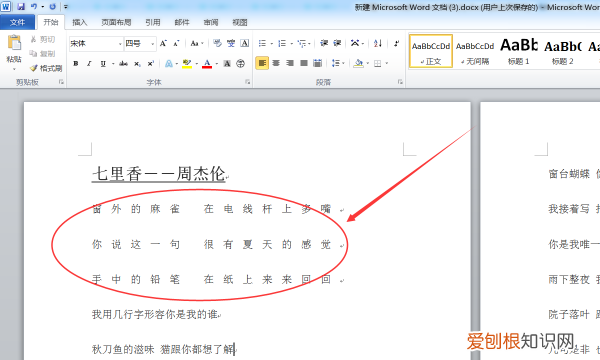Open the quick access toolbar customize arrow

(x=66, y=7)
